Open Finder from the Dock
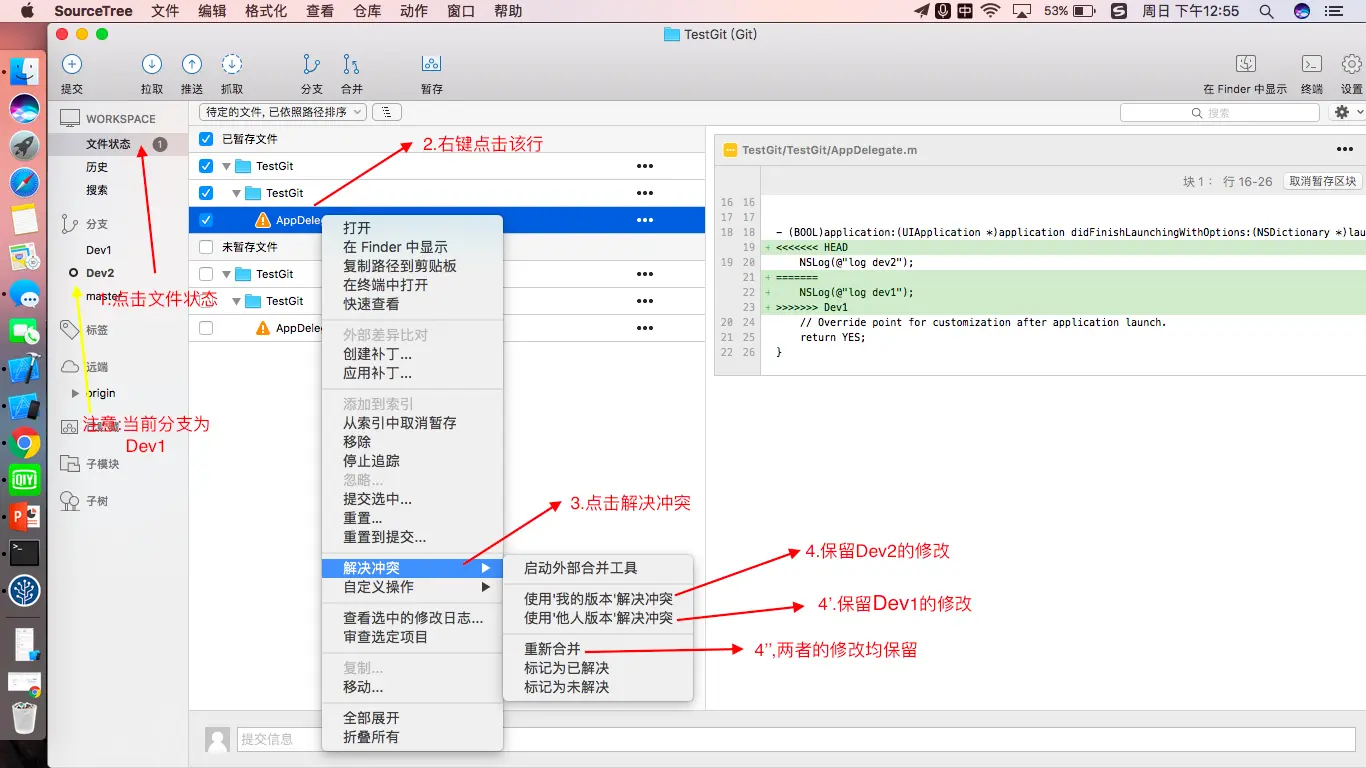The height and width of the screenshot is (768, 1366). 24,72
